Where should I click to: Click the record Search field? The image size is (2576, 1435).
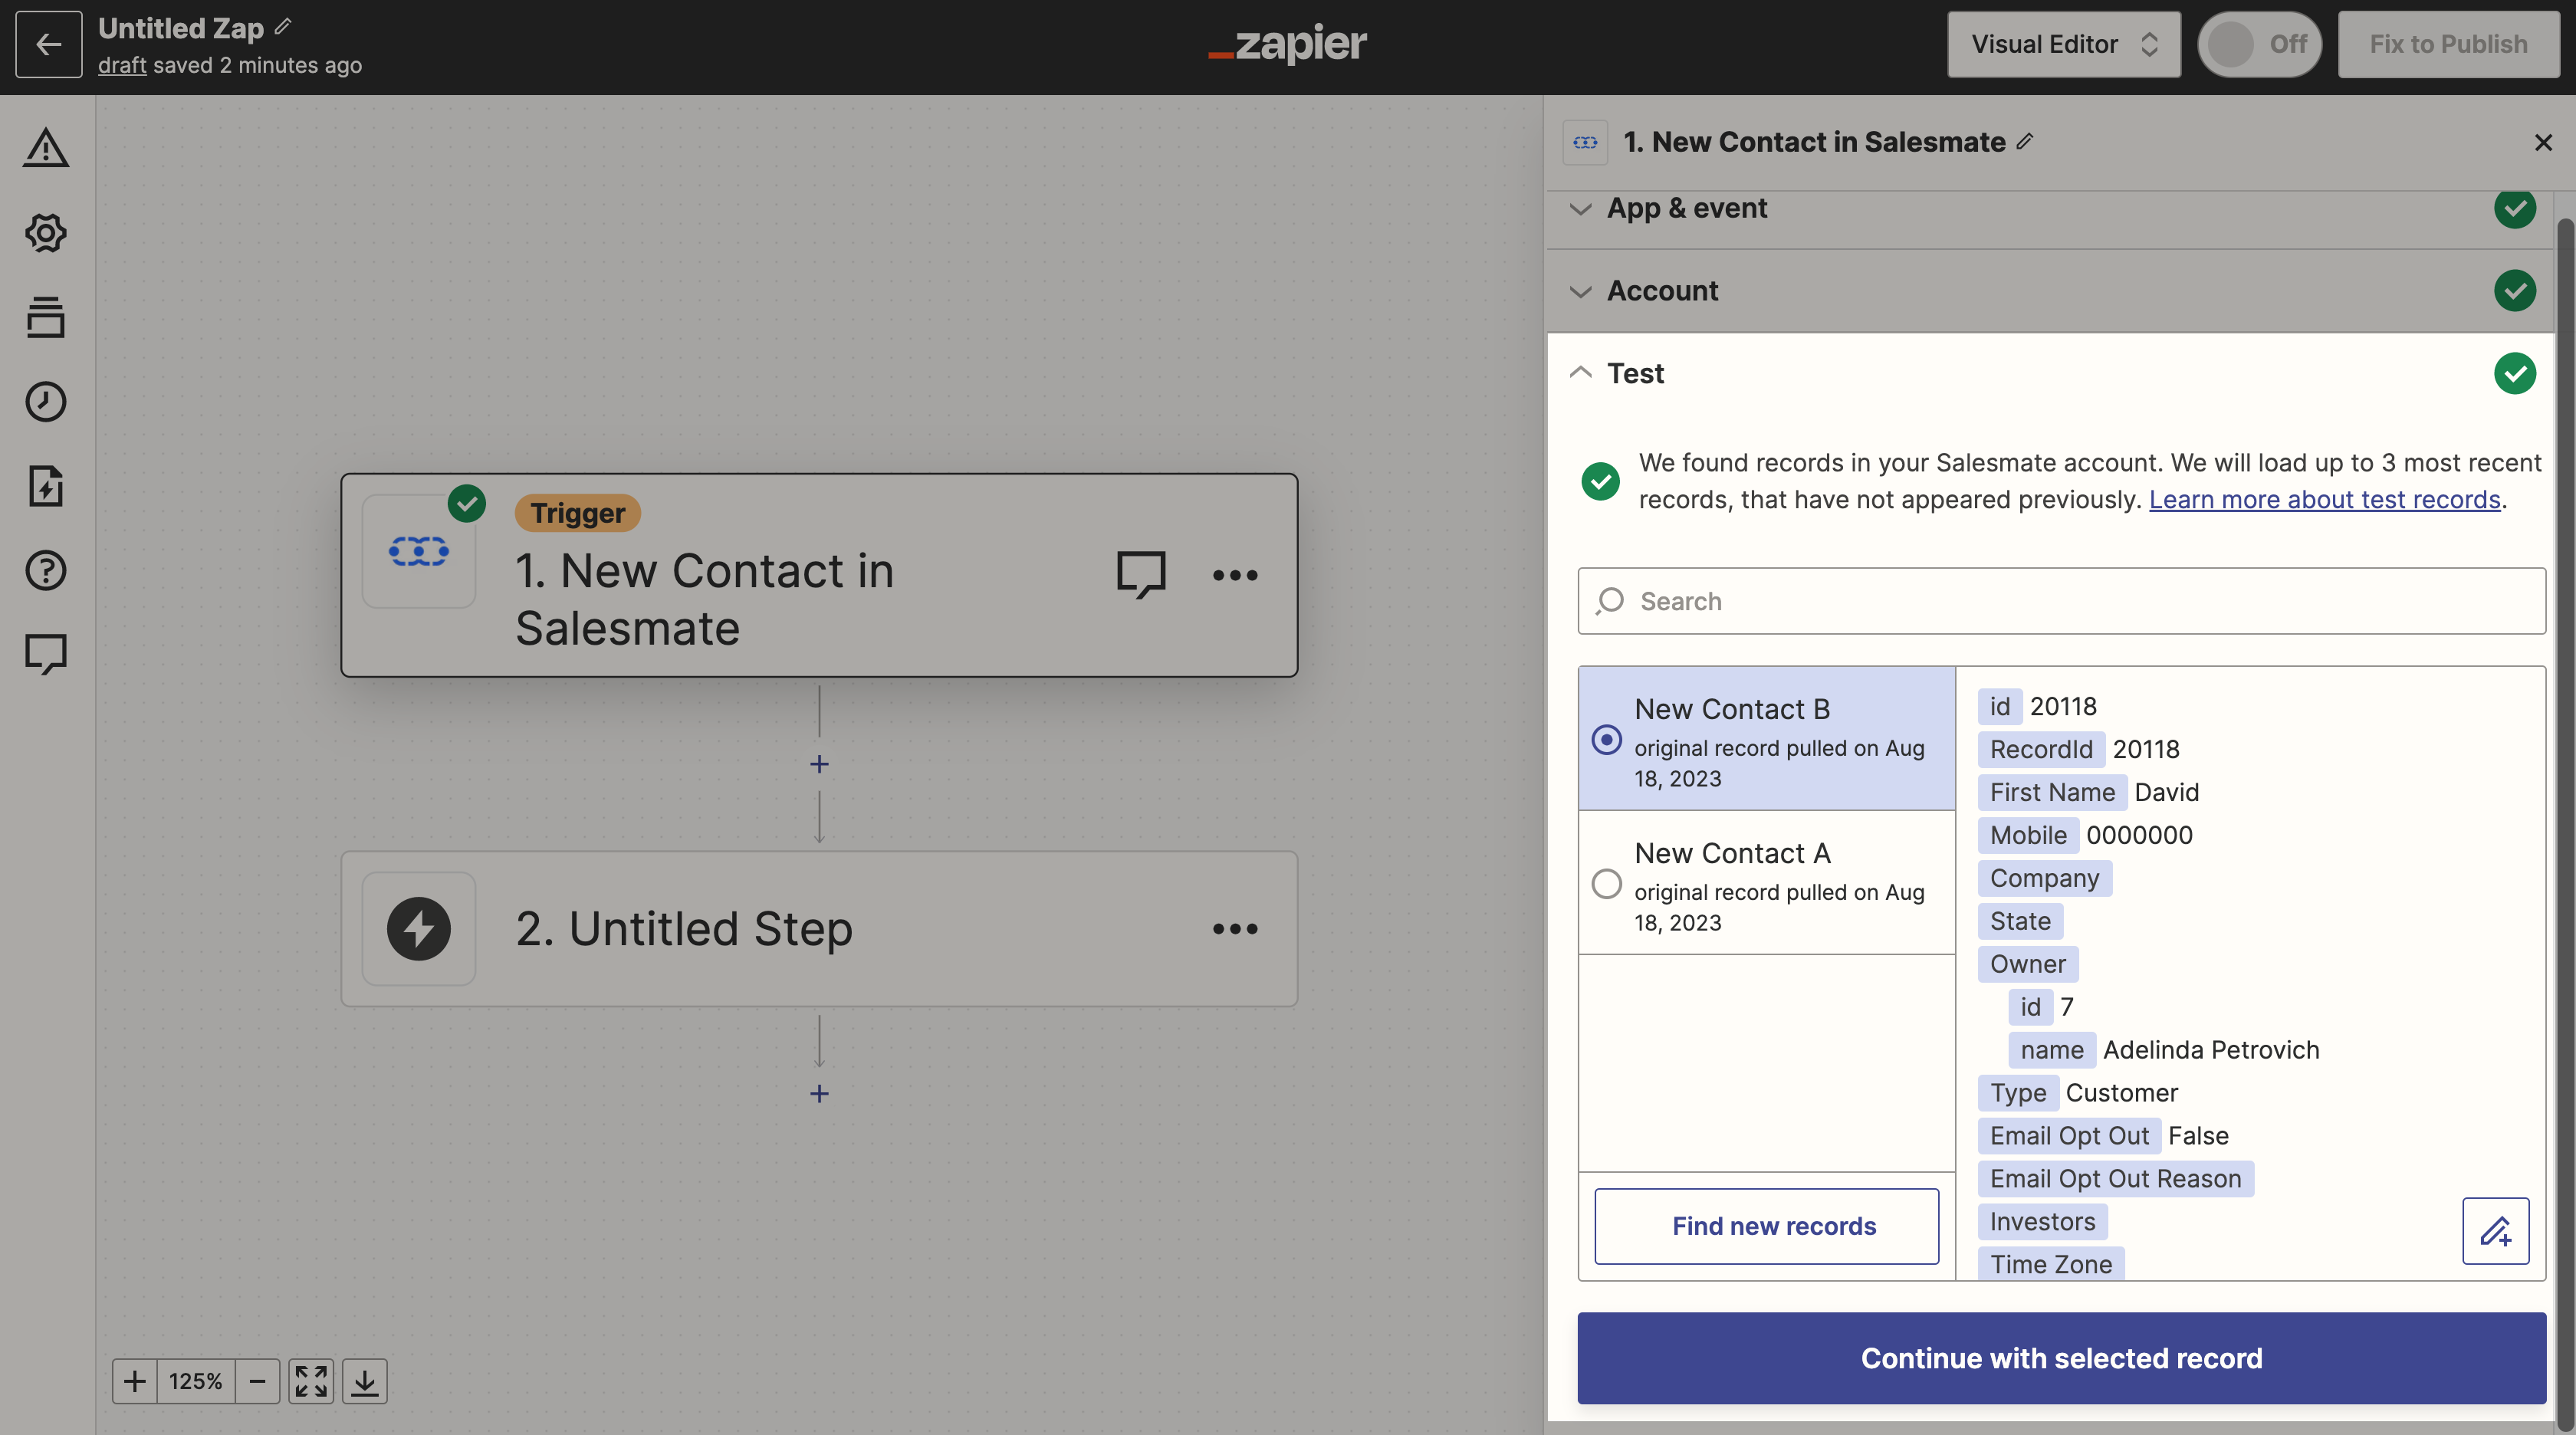[2061, 601]
